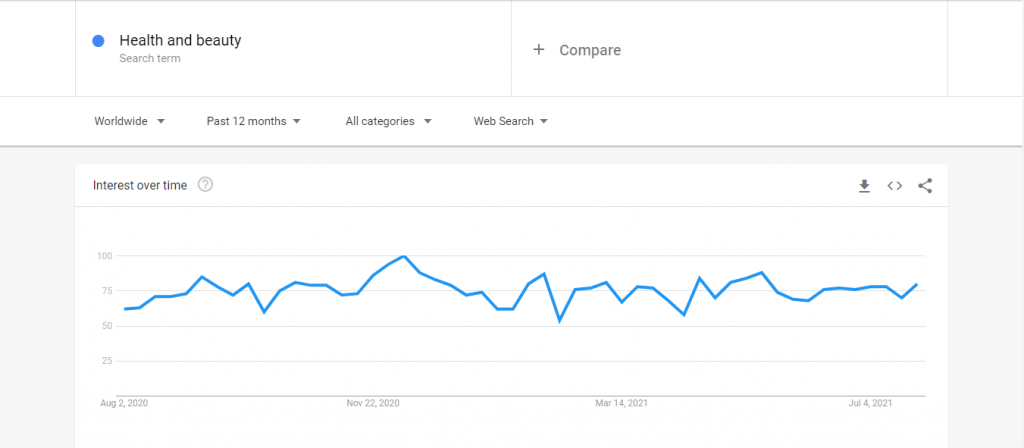Click the blue dot beside Health and beauty
The height and width of the screenshot is (448, 1024).
pos(99,41)
